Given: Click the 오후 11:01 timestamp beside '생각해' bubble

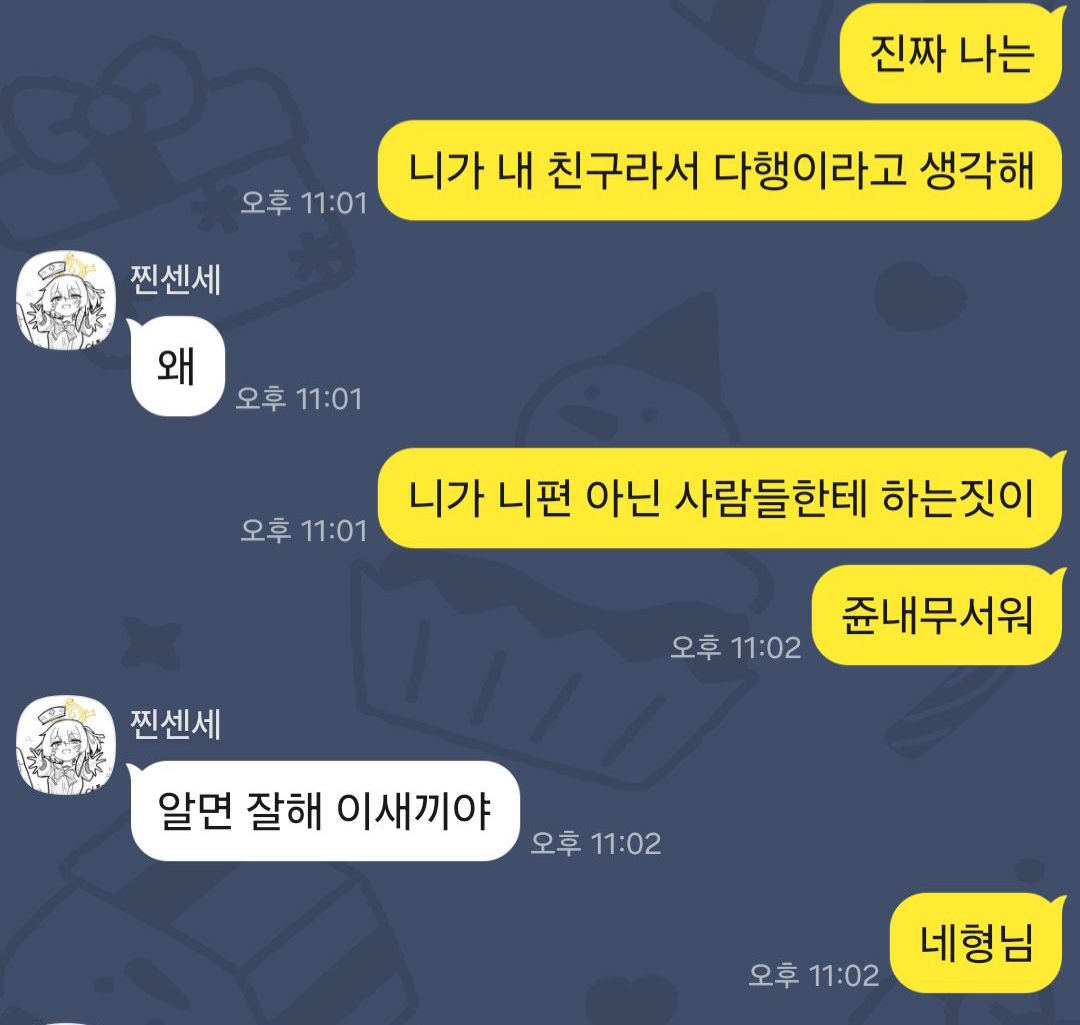Looking at the screenshot, I should [304, 203].
